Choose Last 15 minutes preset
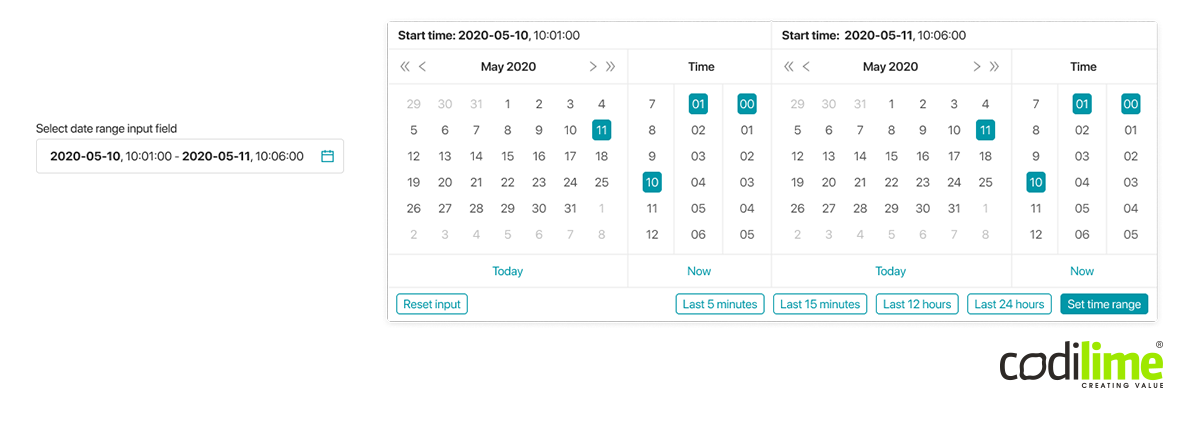The height and width of the screenshot is (425, 1200). click(x=820, y=304)
